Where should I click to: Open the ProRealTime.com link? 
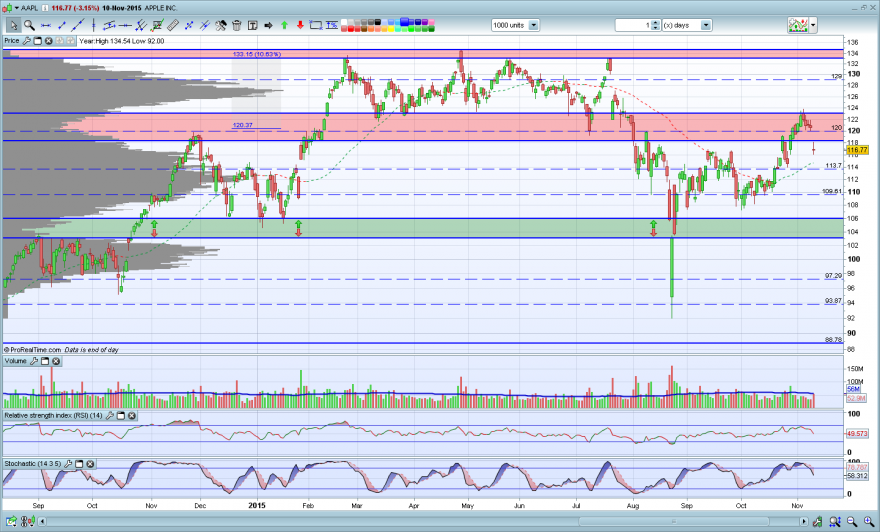(35, 350)
